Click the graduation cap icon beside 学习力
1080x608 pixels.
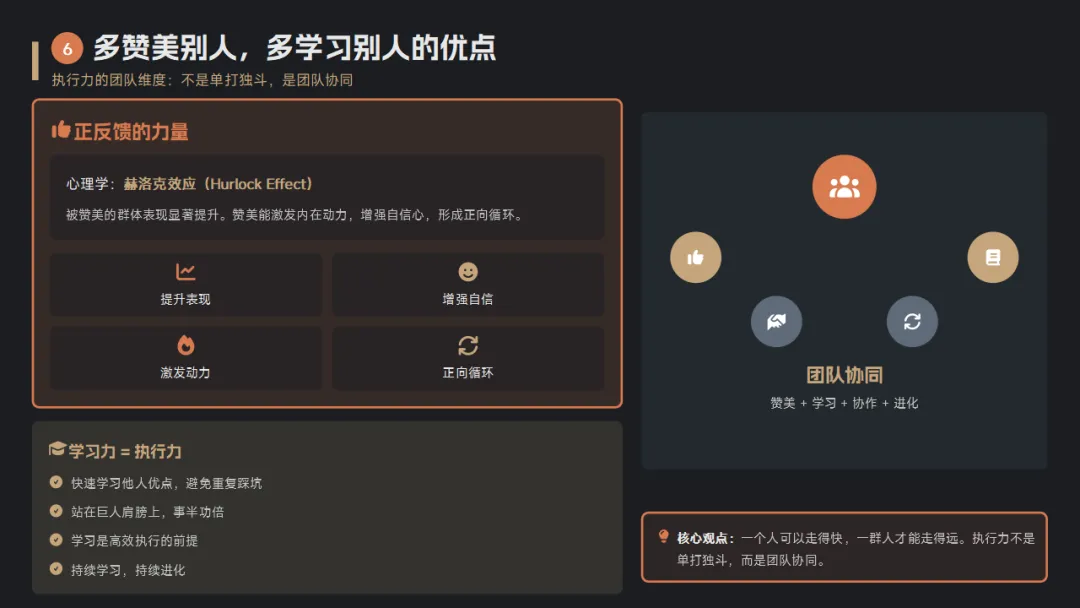[x=57, y=450]
